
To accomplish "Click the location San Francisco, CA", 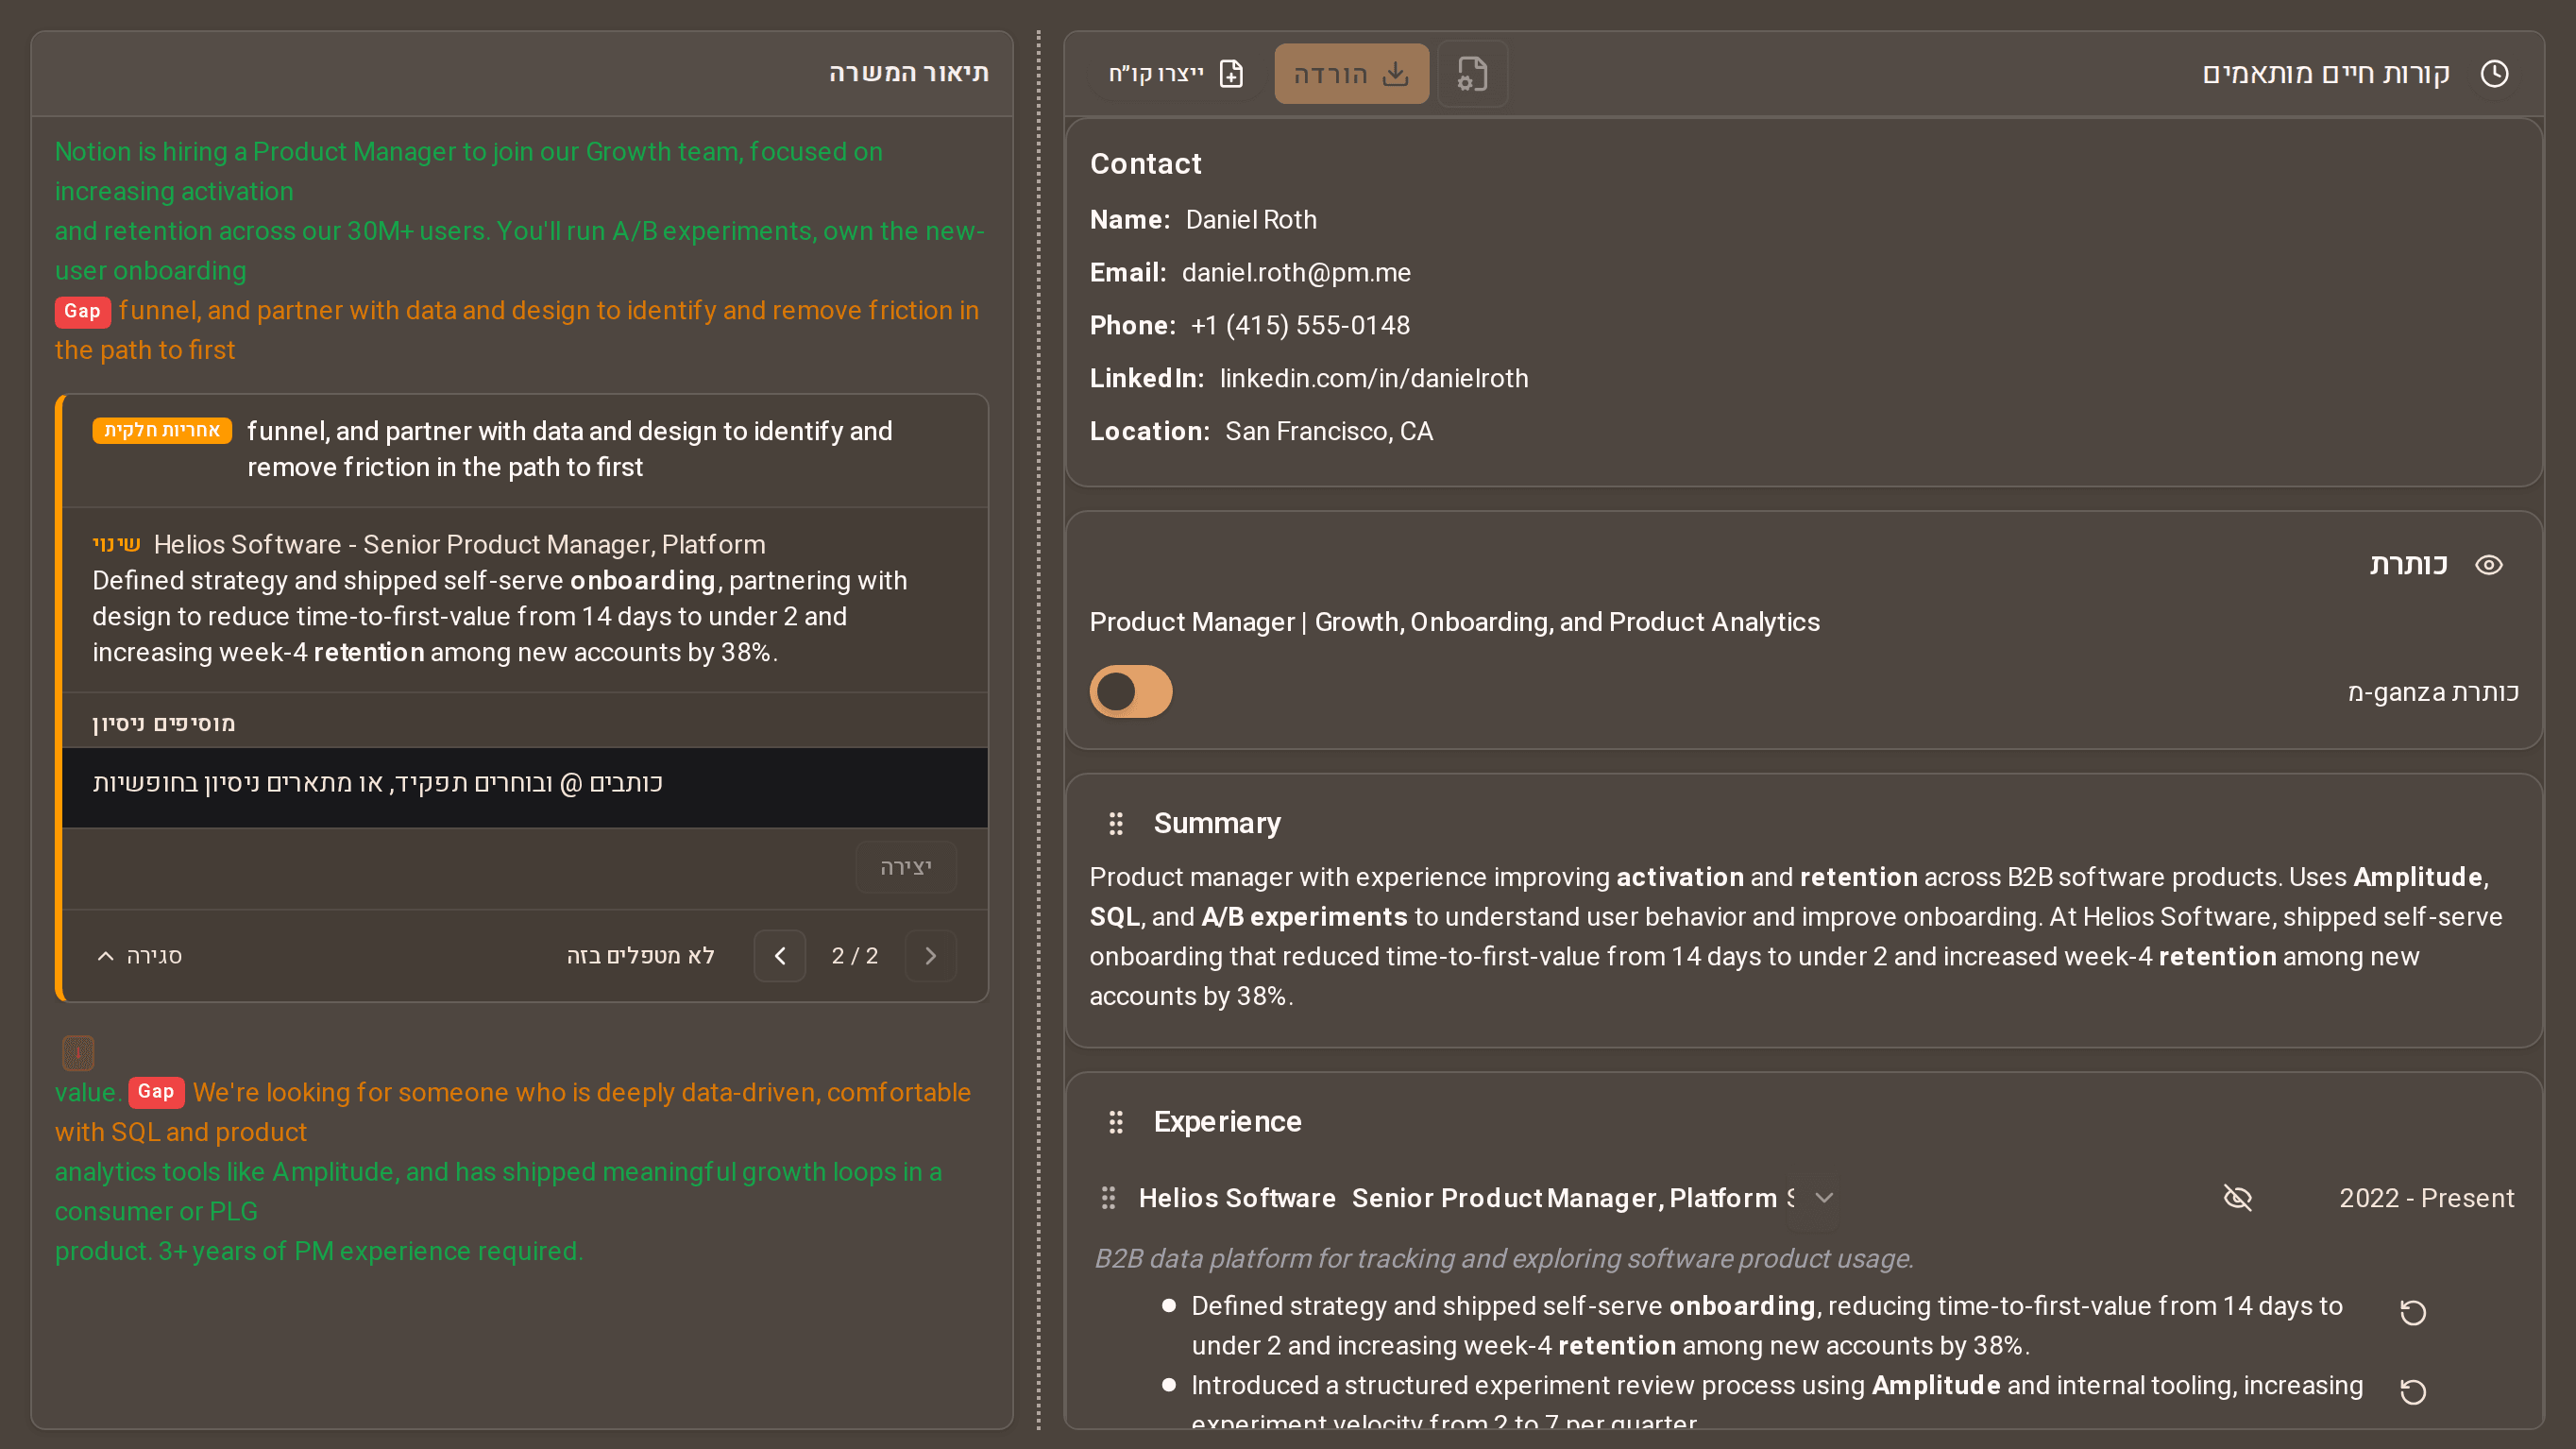I will click(x=1329, y=431).
